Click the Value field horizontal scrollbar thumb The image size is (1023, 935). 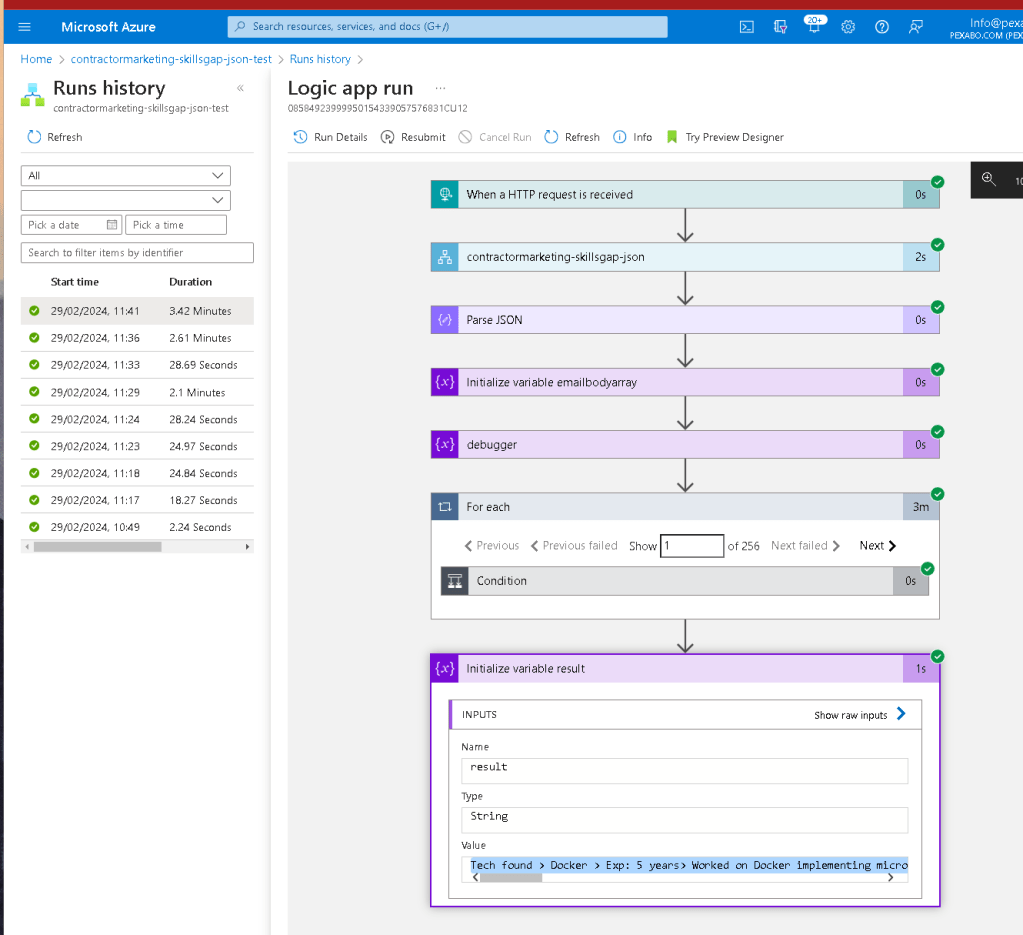[511, 878]
